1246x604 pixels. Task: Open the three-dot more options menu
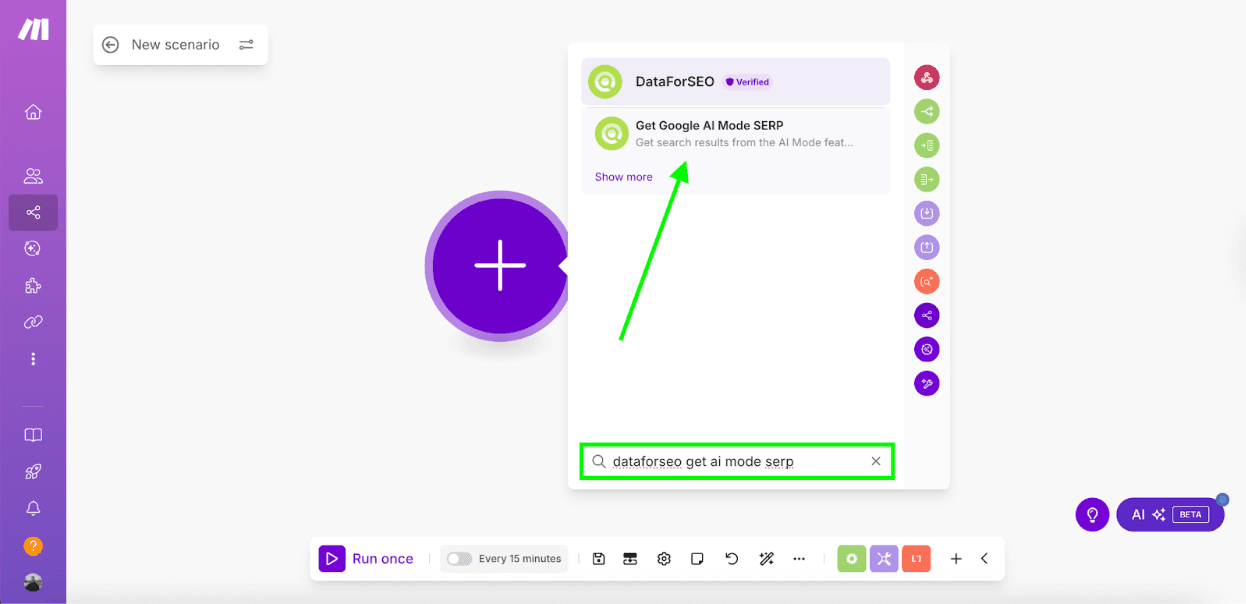(799, 558)
